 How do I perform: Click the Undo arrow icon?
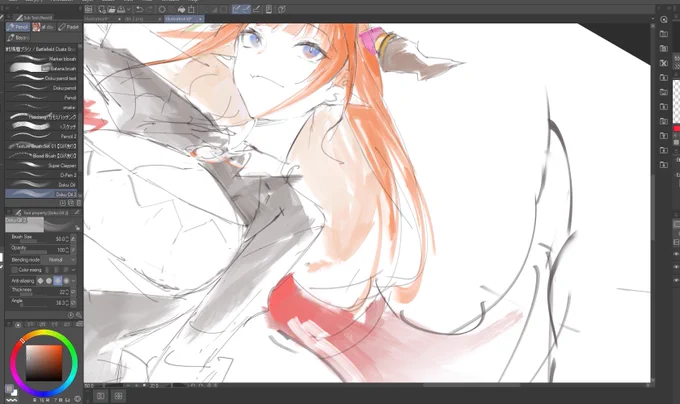pos(139,9)
